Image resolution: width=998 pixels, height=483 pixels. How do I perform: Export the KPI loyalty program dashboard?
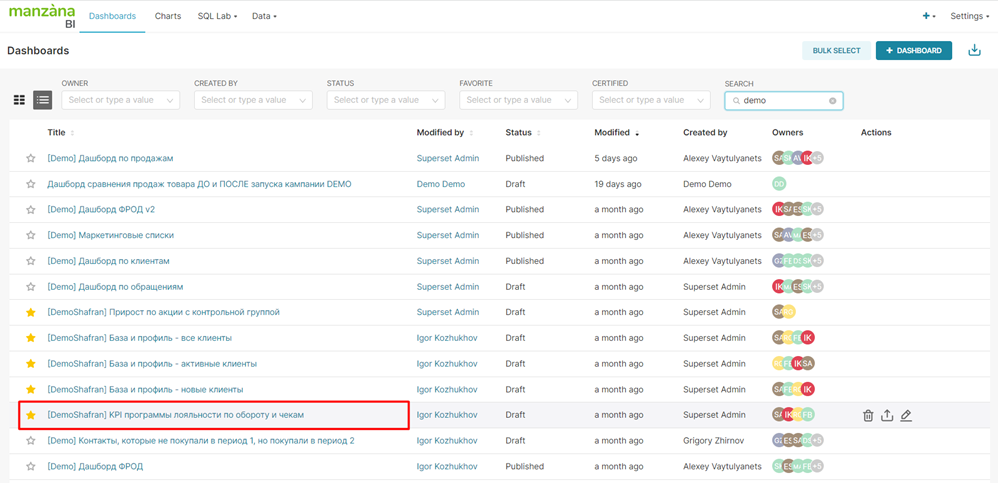click(x=887, y=415)
